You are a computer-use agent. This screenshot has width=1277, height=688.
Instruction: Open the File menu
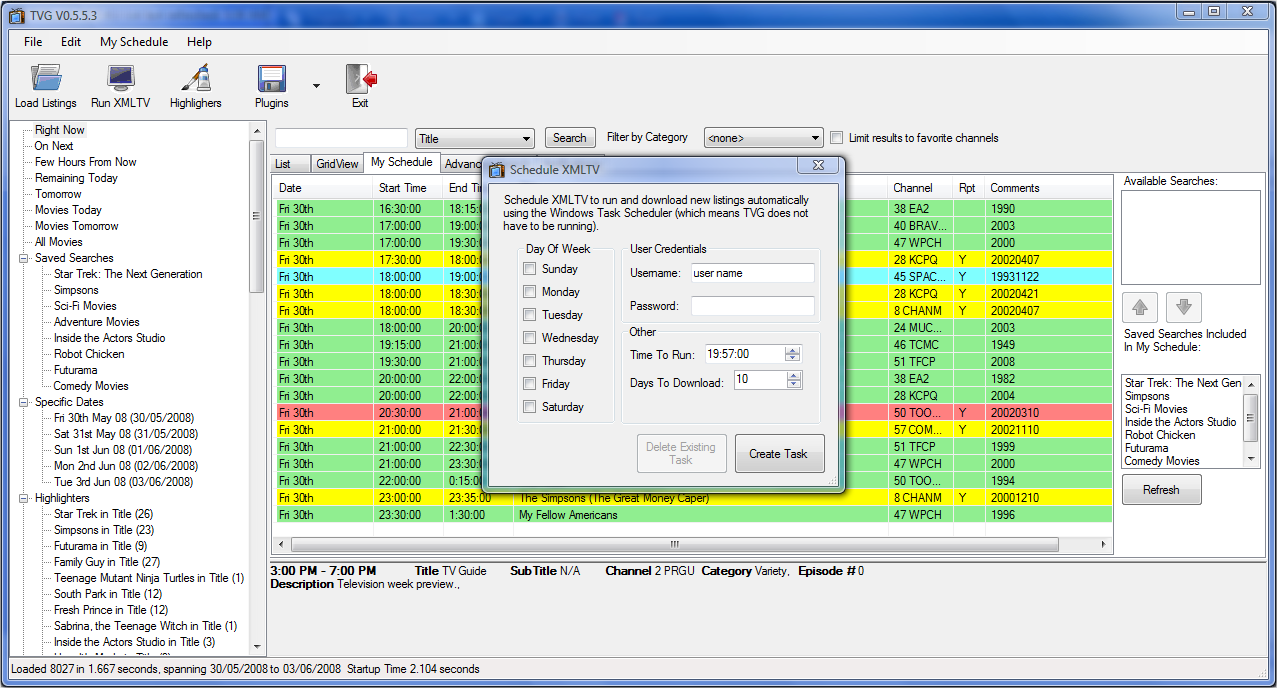tap(33, 42)
